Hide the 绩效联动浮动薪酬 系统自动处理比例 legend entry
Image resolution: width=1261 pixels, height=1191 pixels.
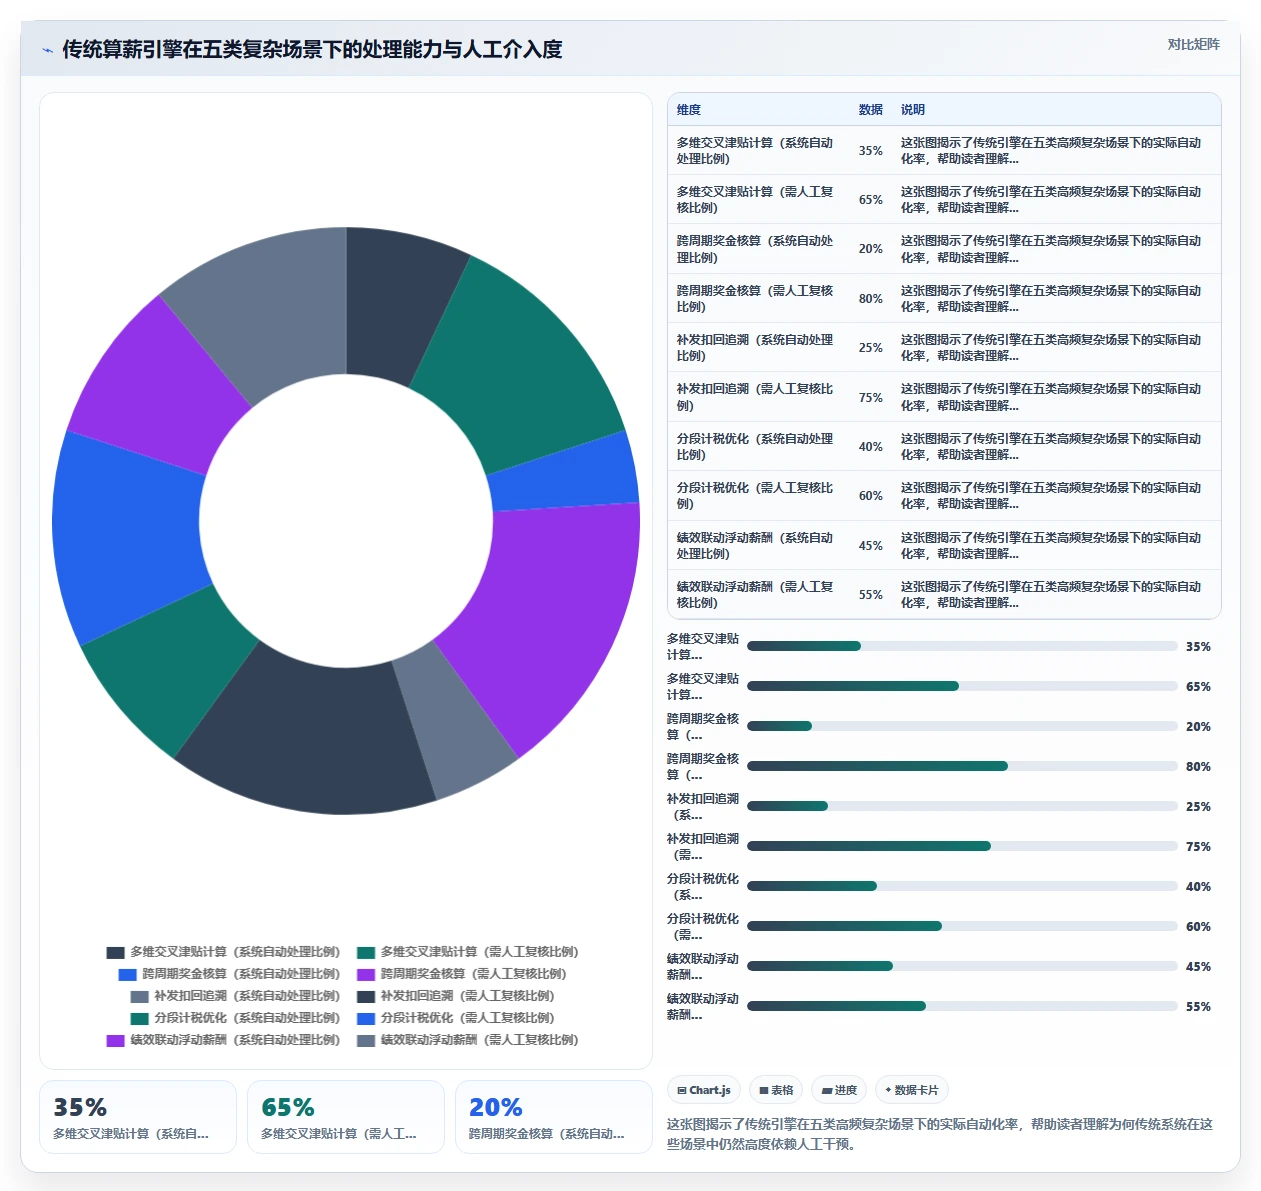coord(223,1040)
